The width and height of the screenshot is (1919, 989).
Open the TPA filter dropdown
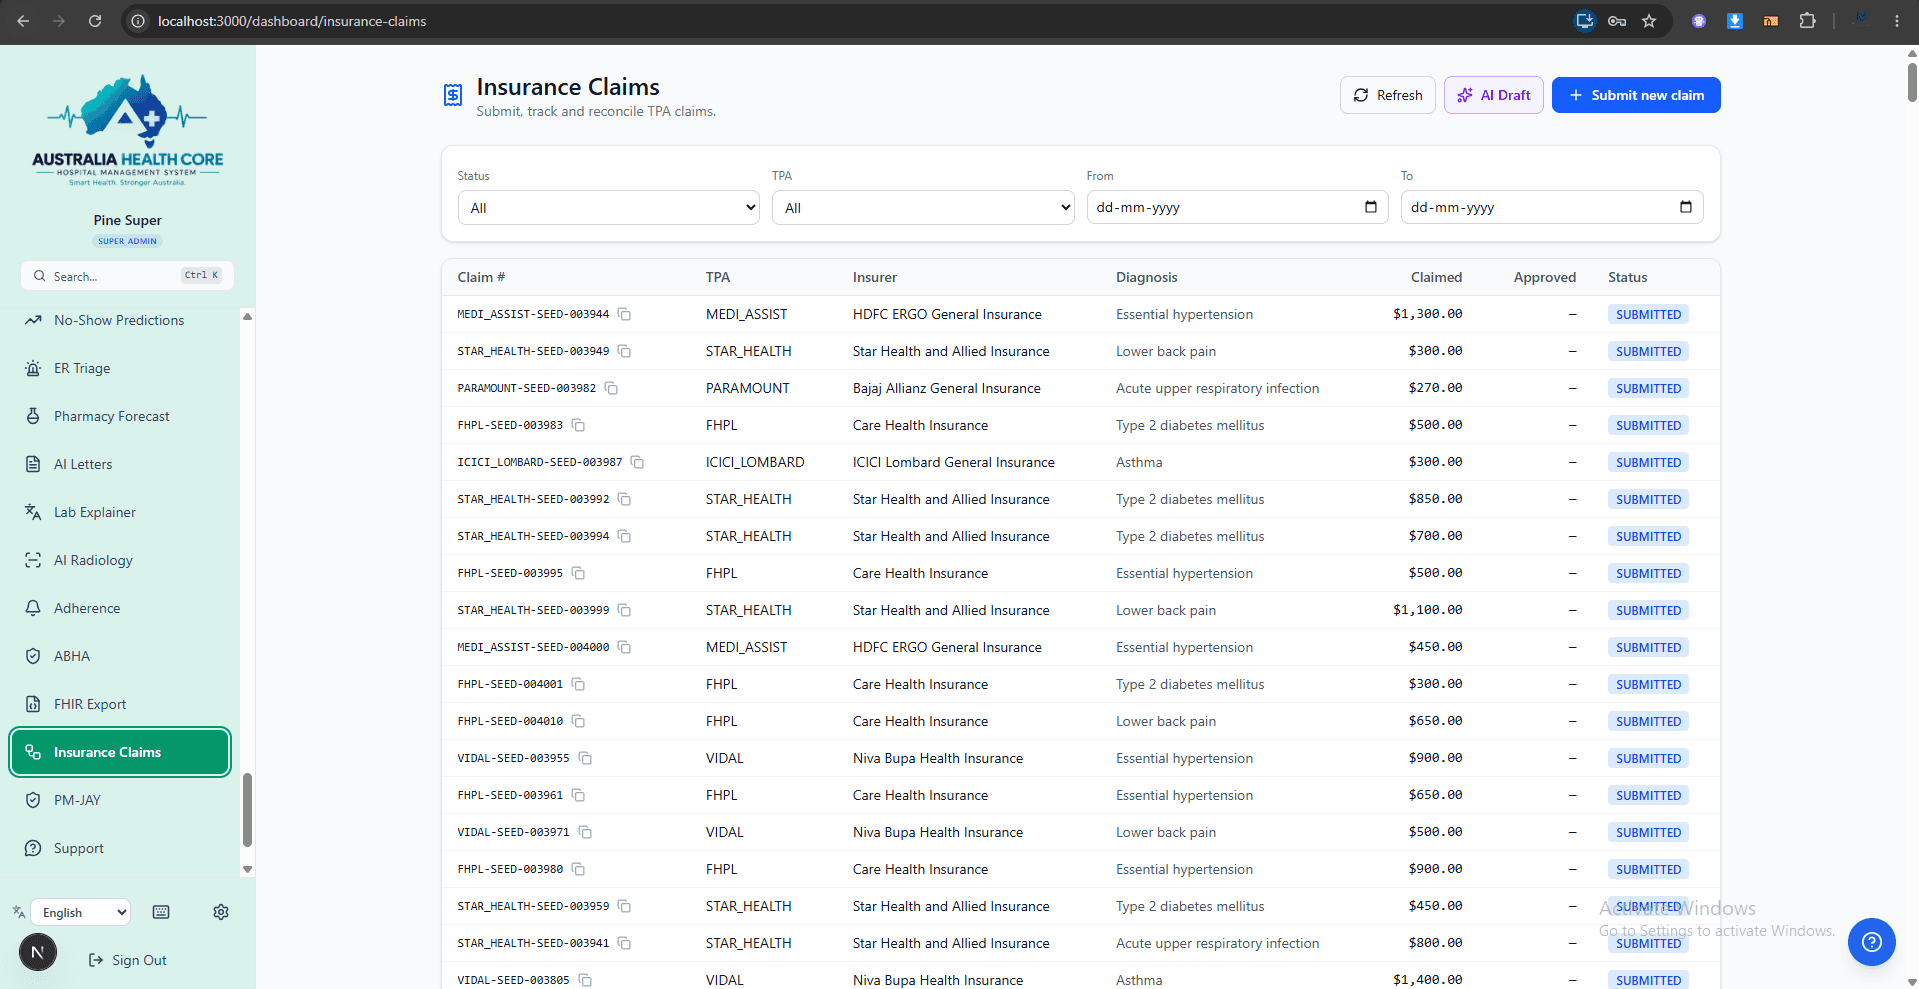pyautogui.click(x=923, y=208)
